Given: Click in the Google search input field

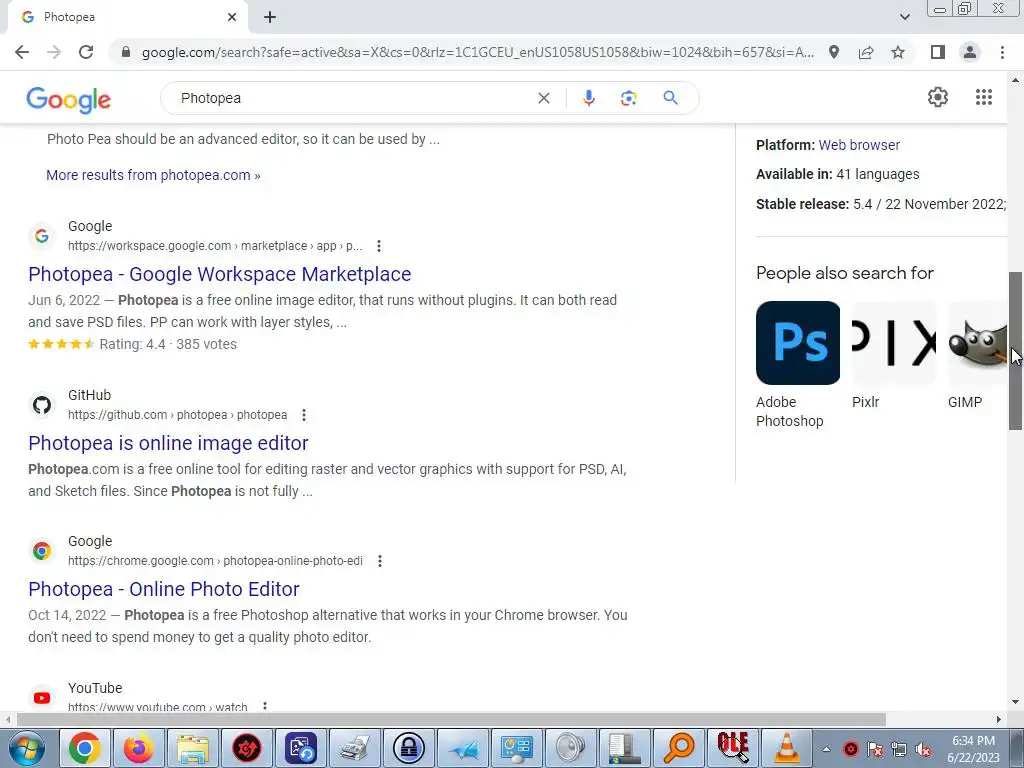Looking at the screenshot, I should click(x=353, y=98).
